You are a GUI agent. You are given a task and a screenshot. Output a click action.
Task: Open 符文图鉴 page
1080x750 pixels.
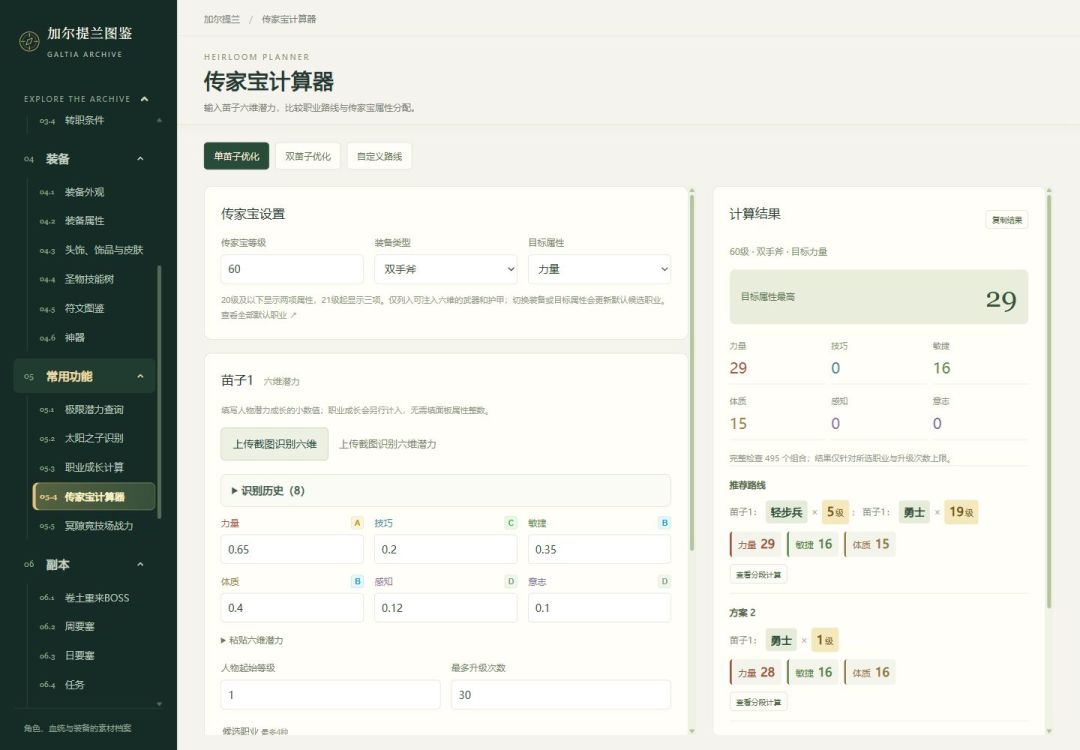pos(84,309)
